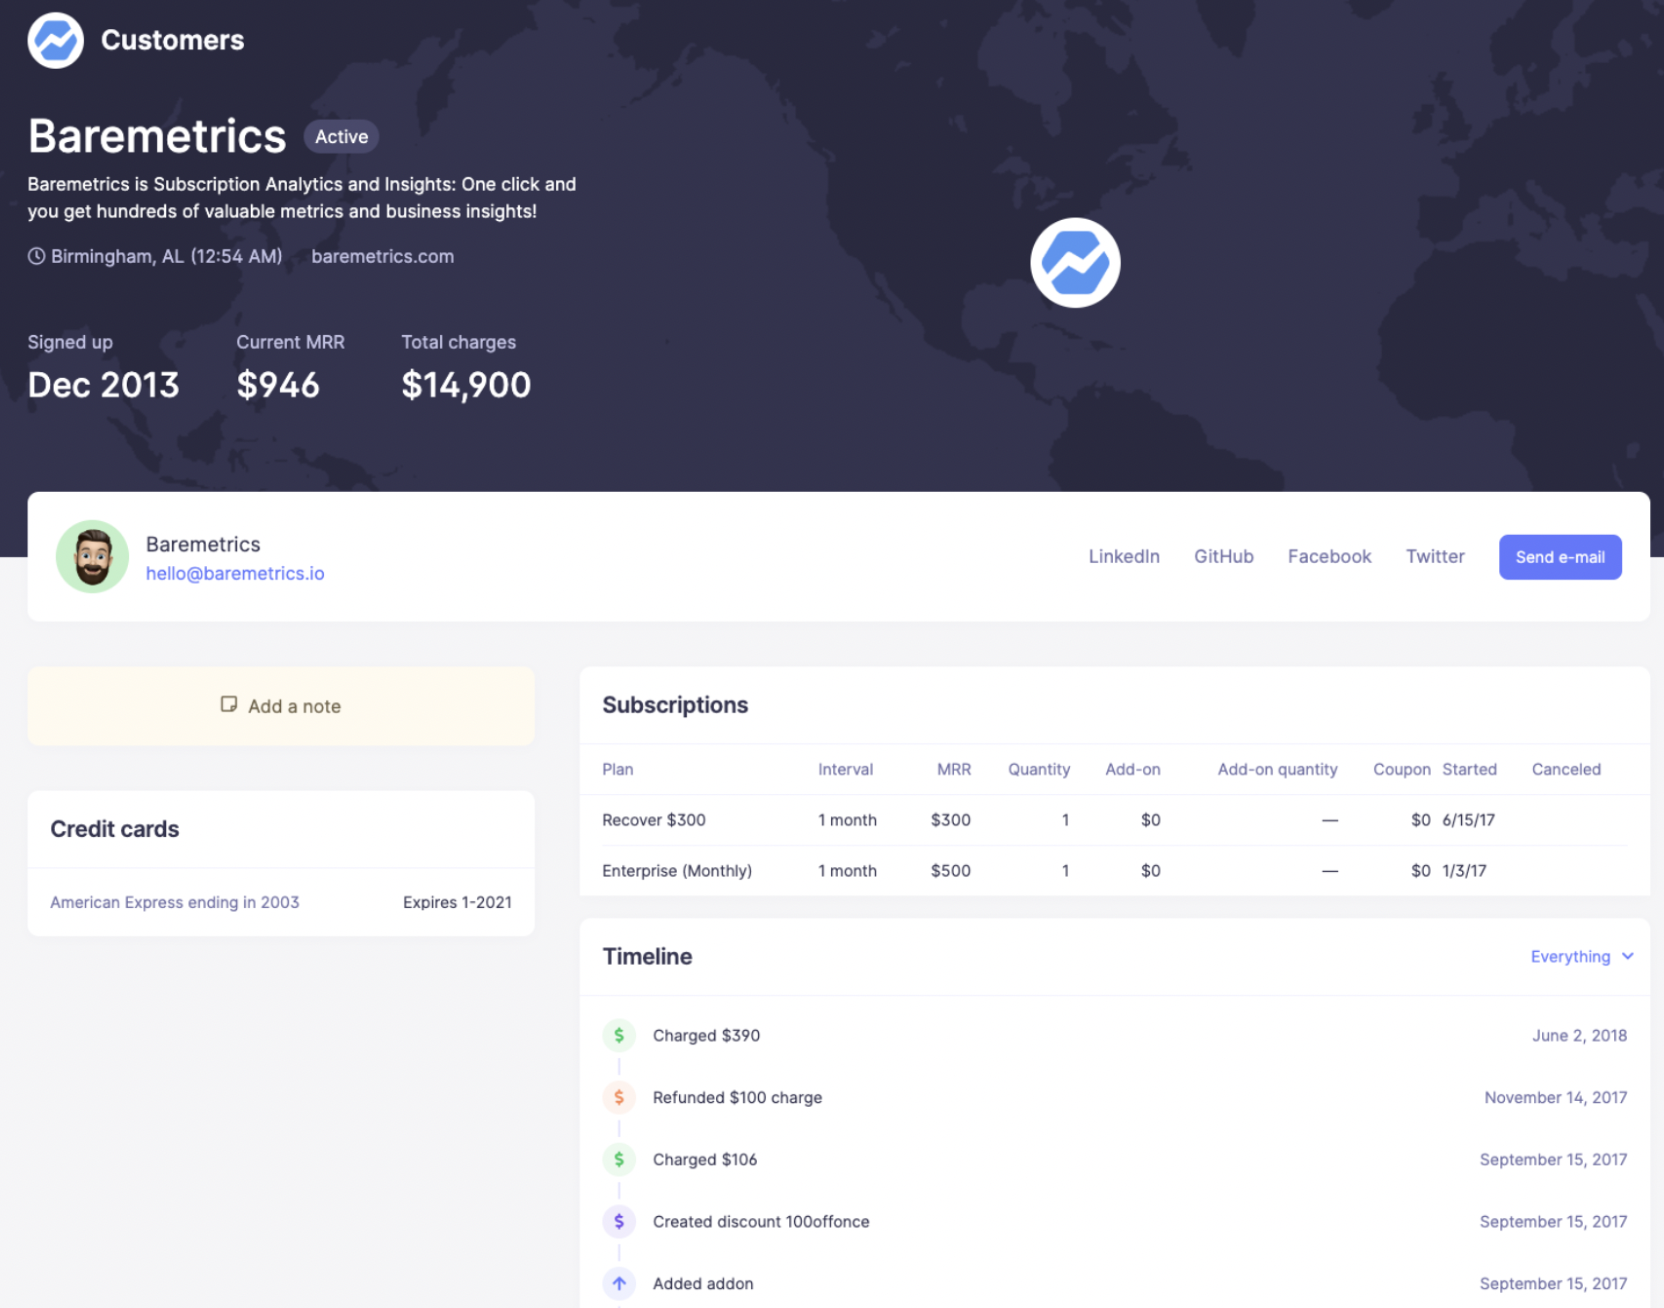Click the note icon inside Add a note
This screenshot has width=1664, height=1308.
(230, 705)
